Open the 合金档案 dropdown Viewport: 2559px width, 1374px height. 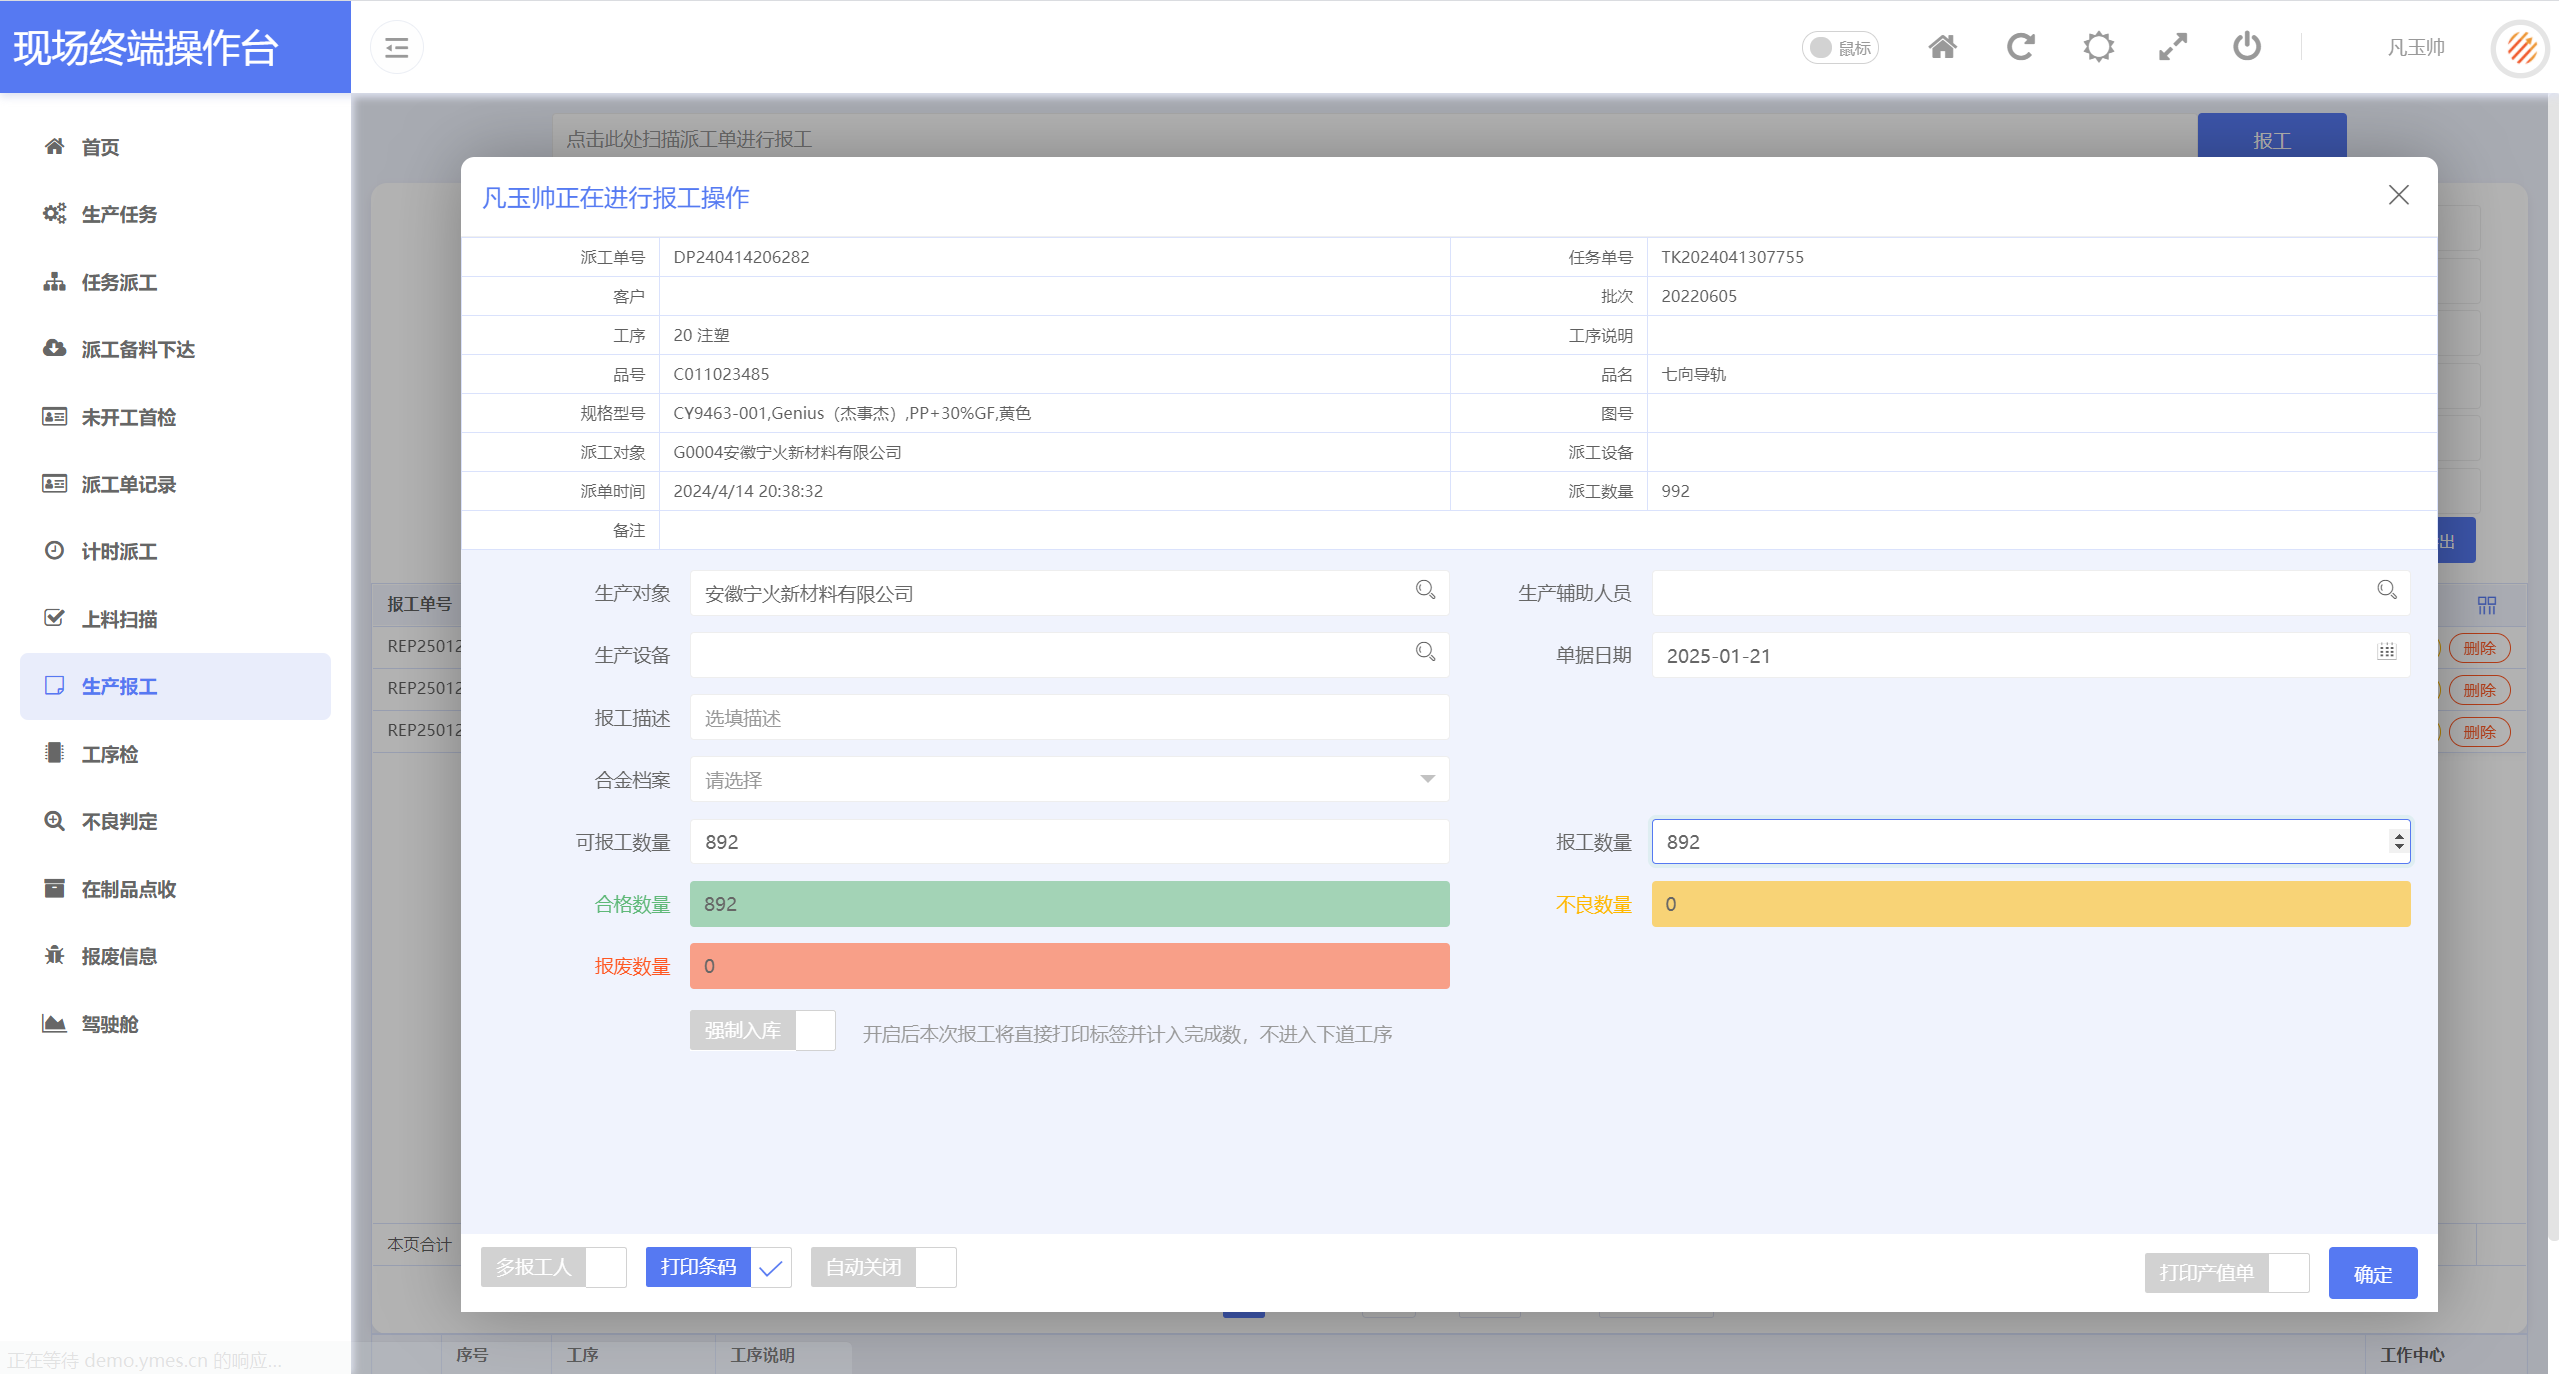[1069, 780]
